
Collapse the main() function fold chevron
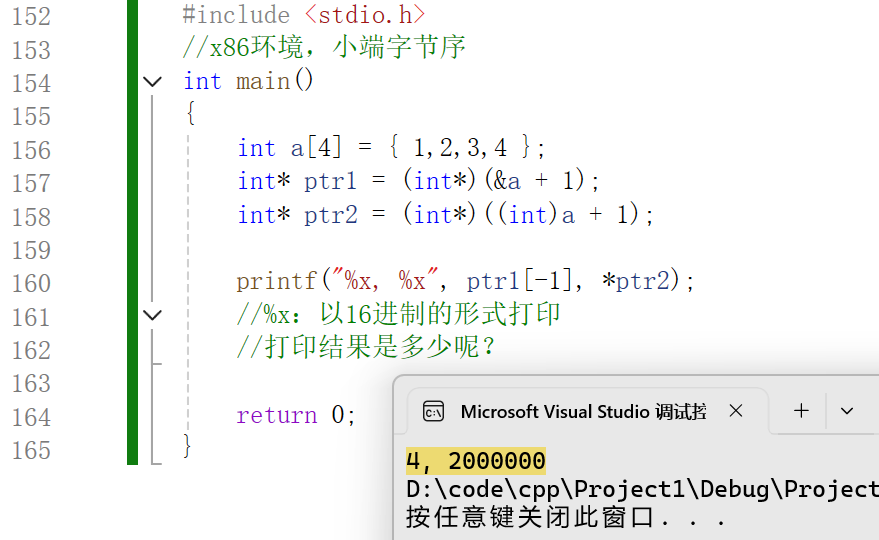[152, 82]
